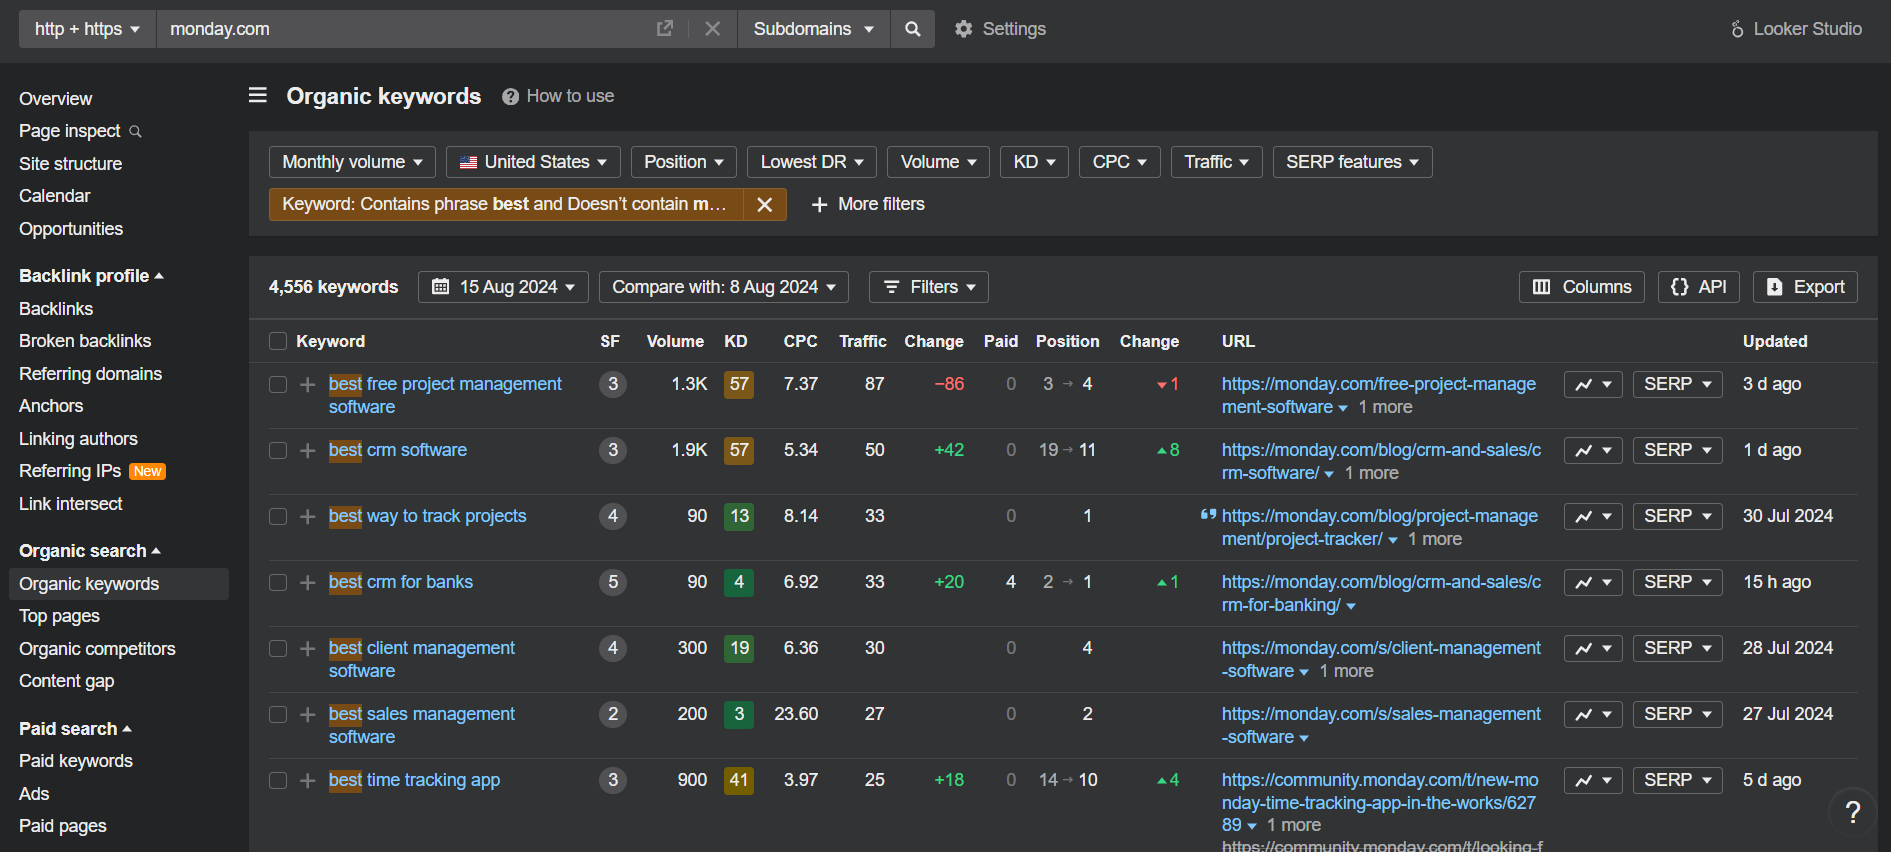Open the help question mark bubble
The image size is (1891, 852).
pos(1853,812)
